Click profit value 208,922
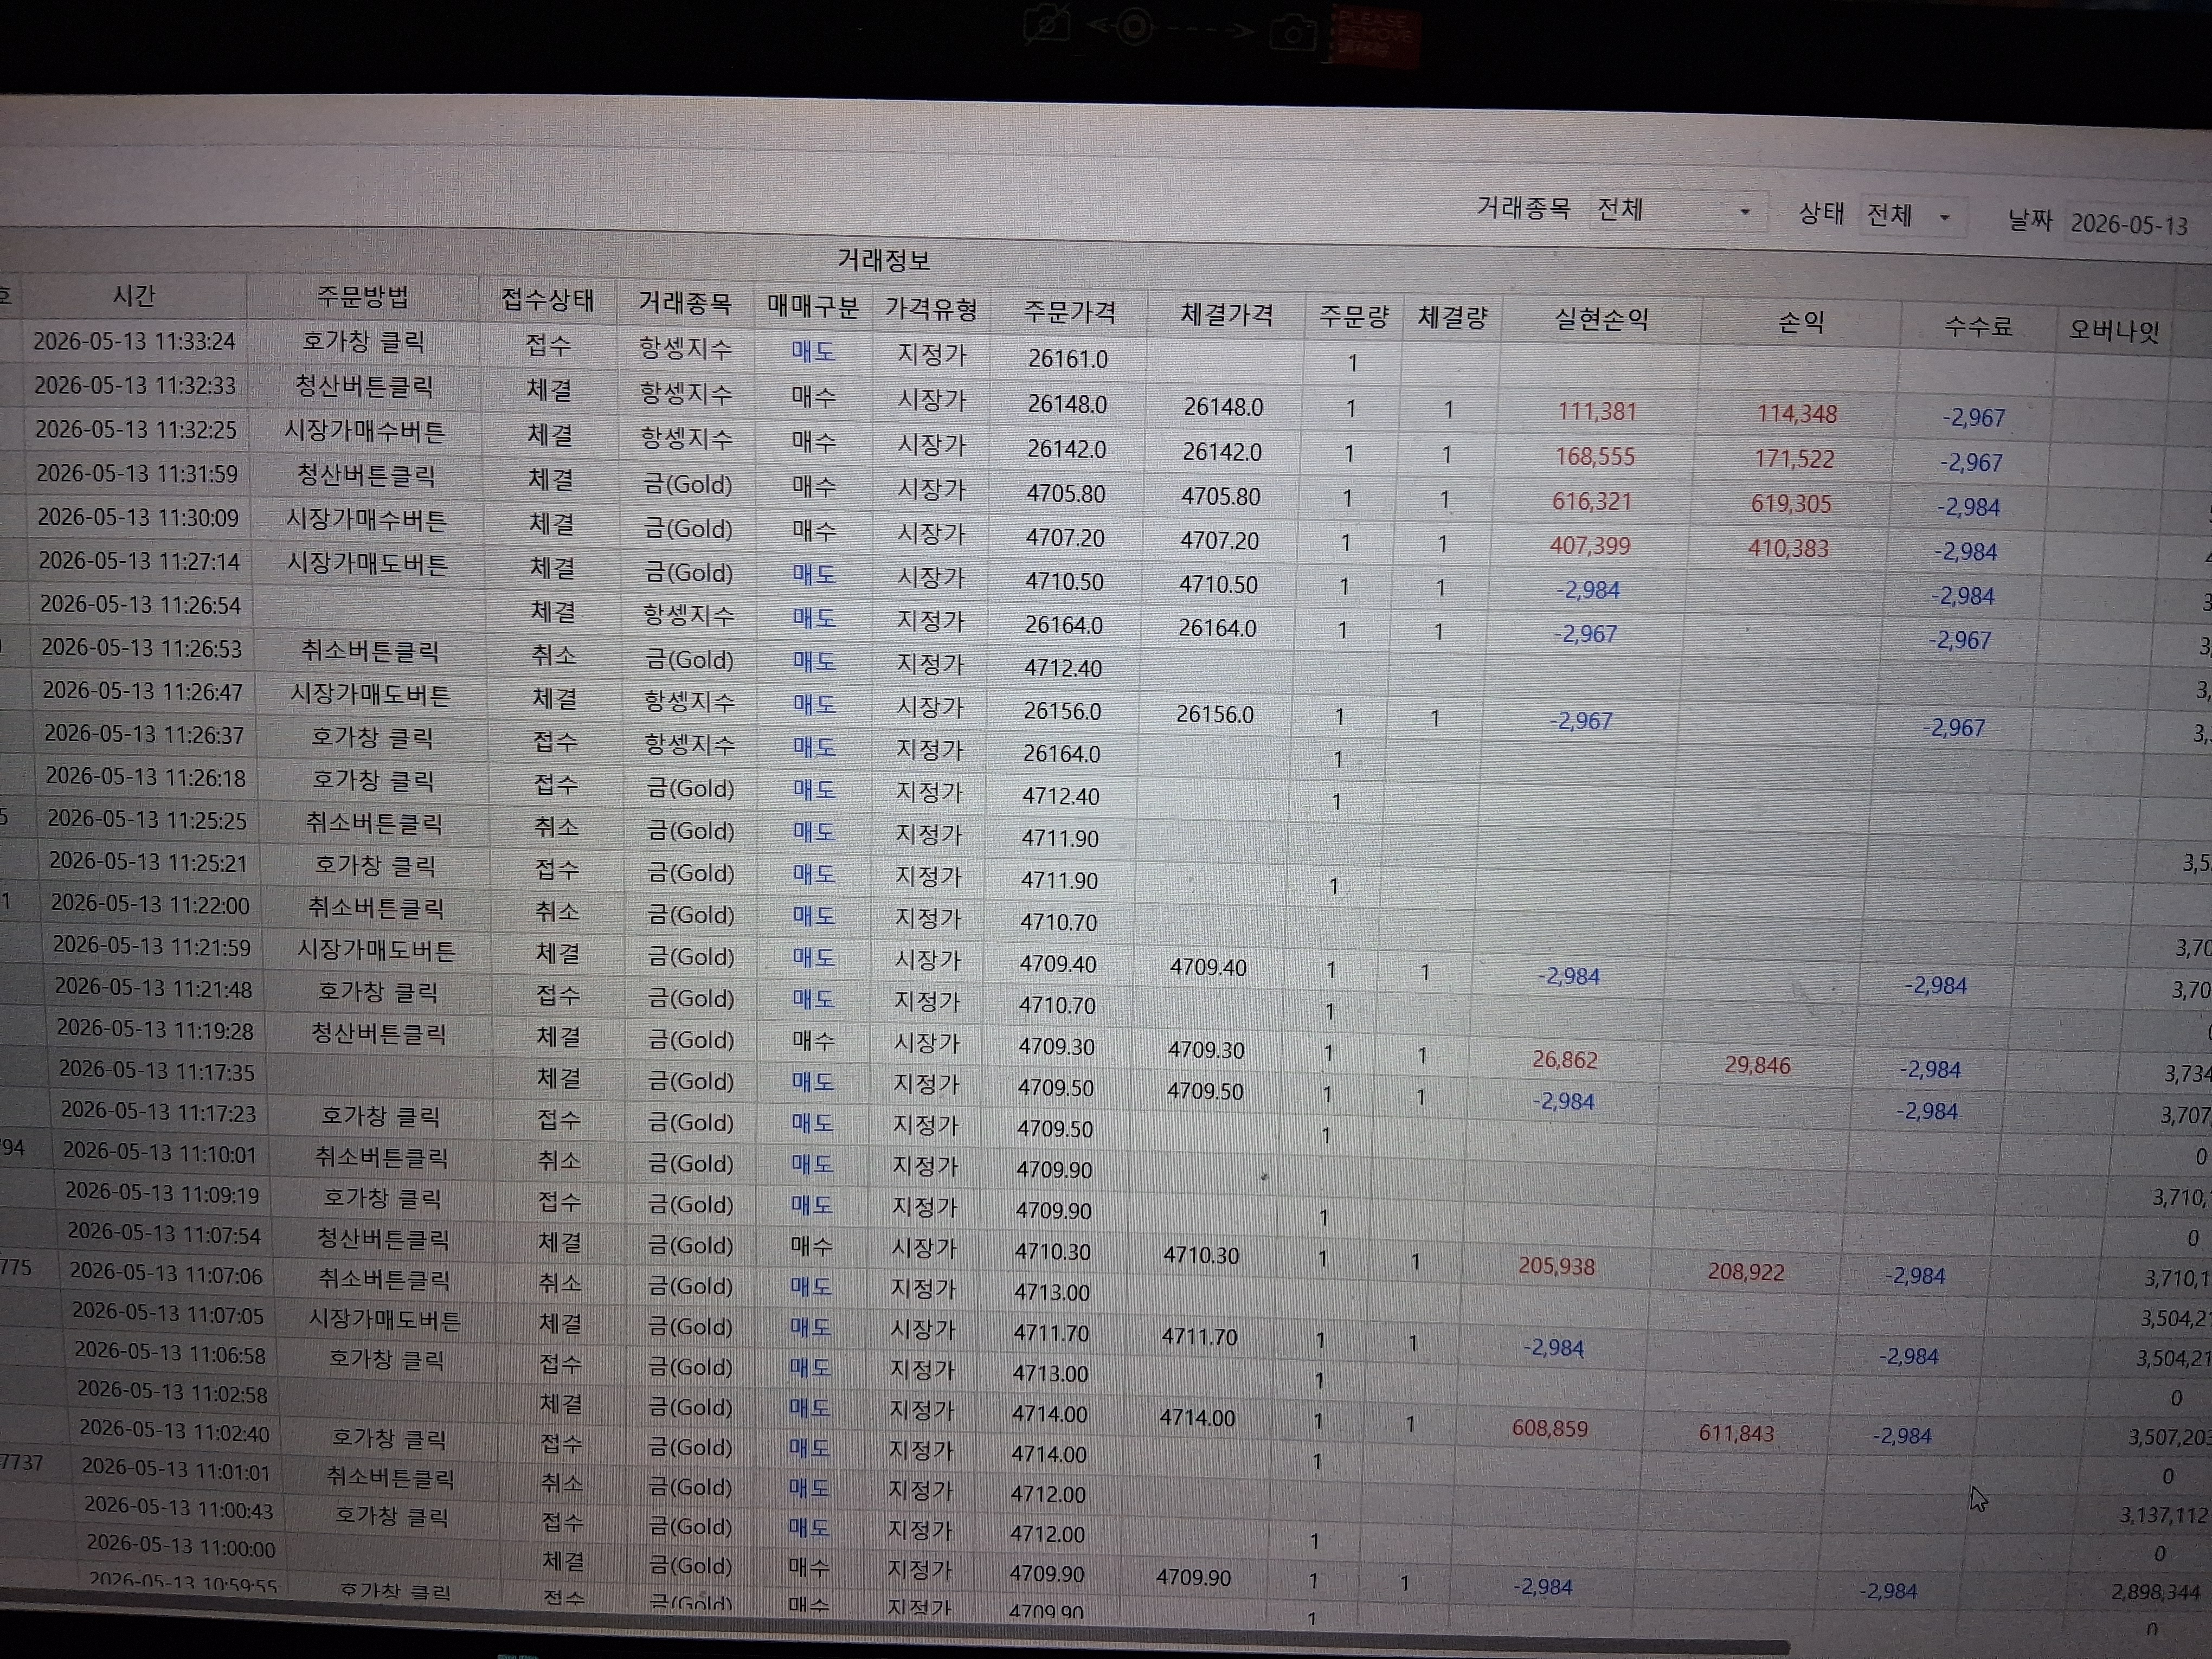The height and width of the screenshot is (1659, 2212). pos(1746,1272)
